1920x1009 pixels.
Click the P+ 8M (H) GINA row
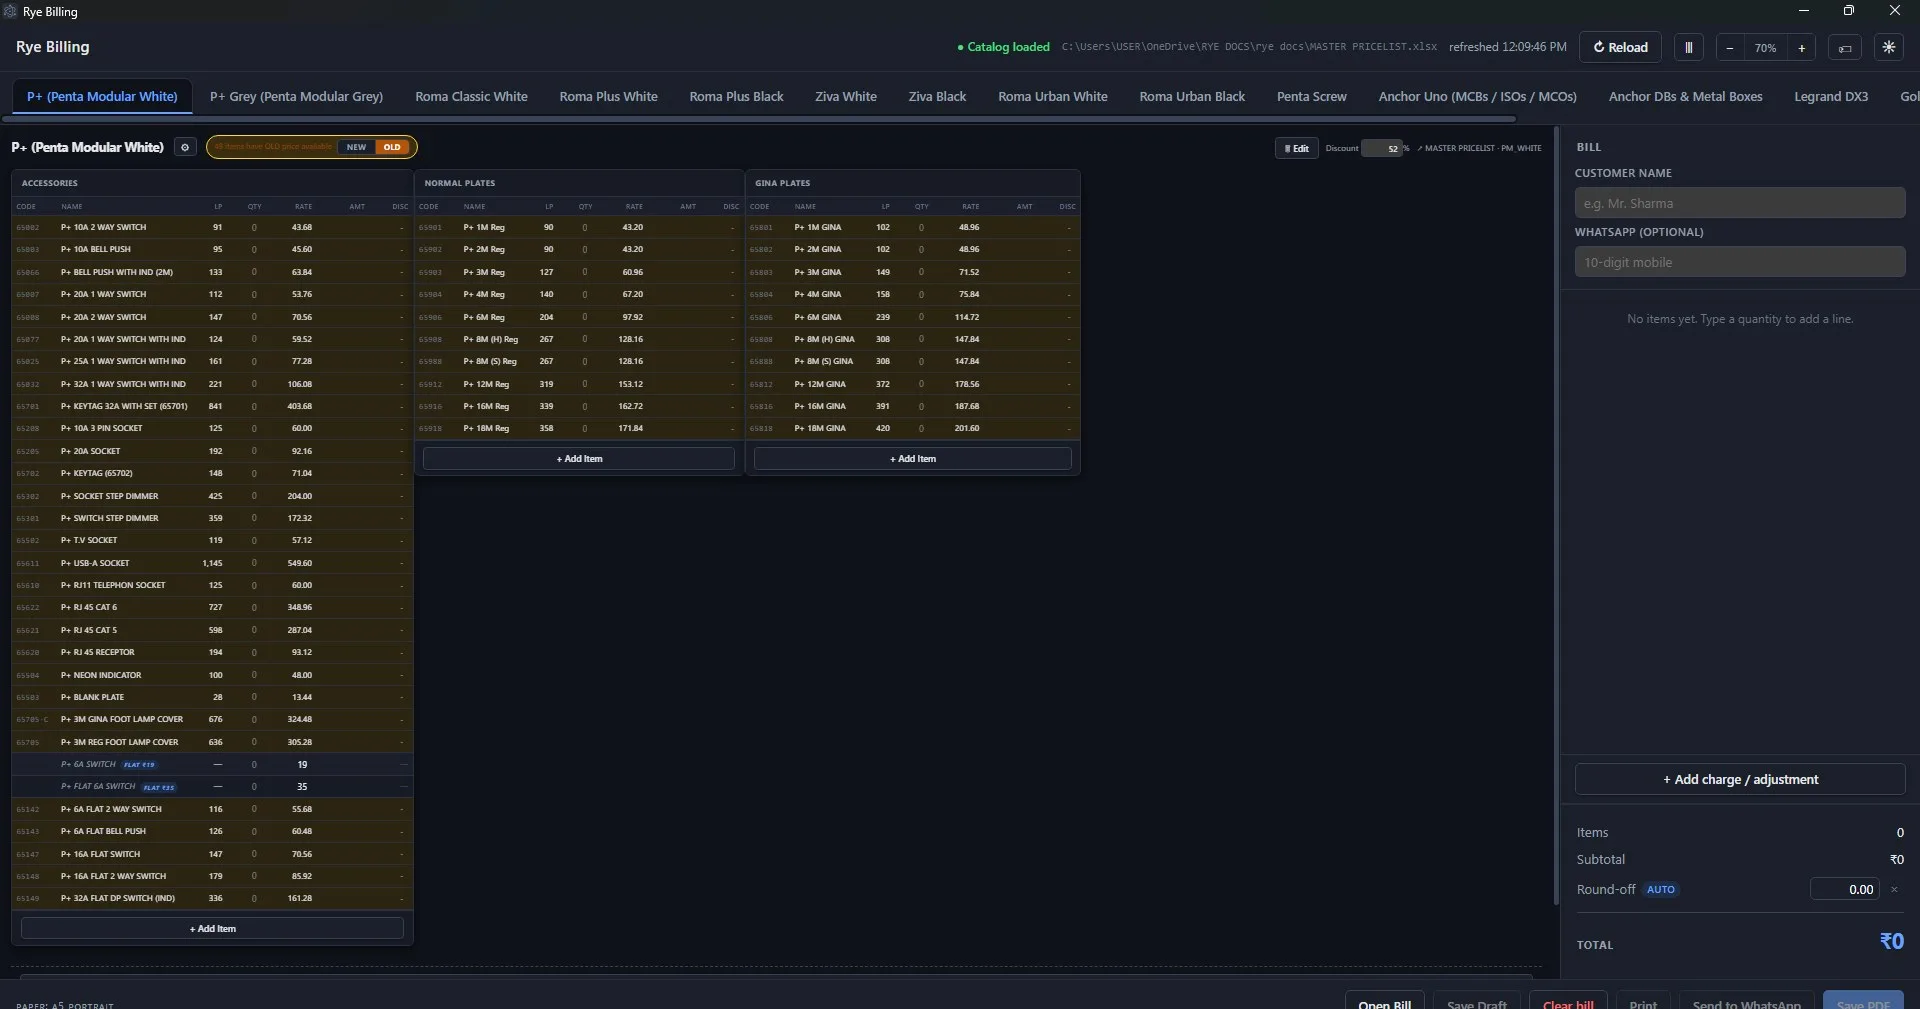coord(912,339)
